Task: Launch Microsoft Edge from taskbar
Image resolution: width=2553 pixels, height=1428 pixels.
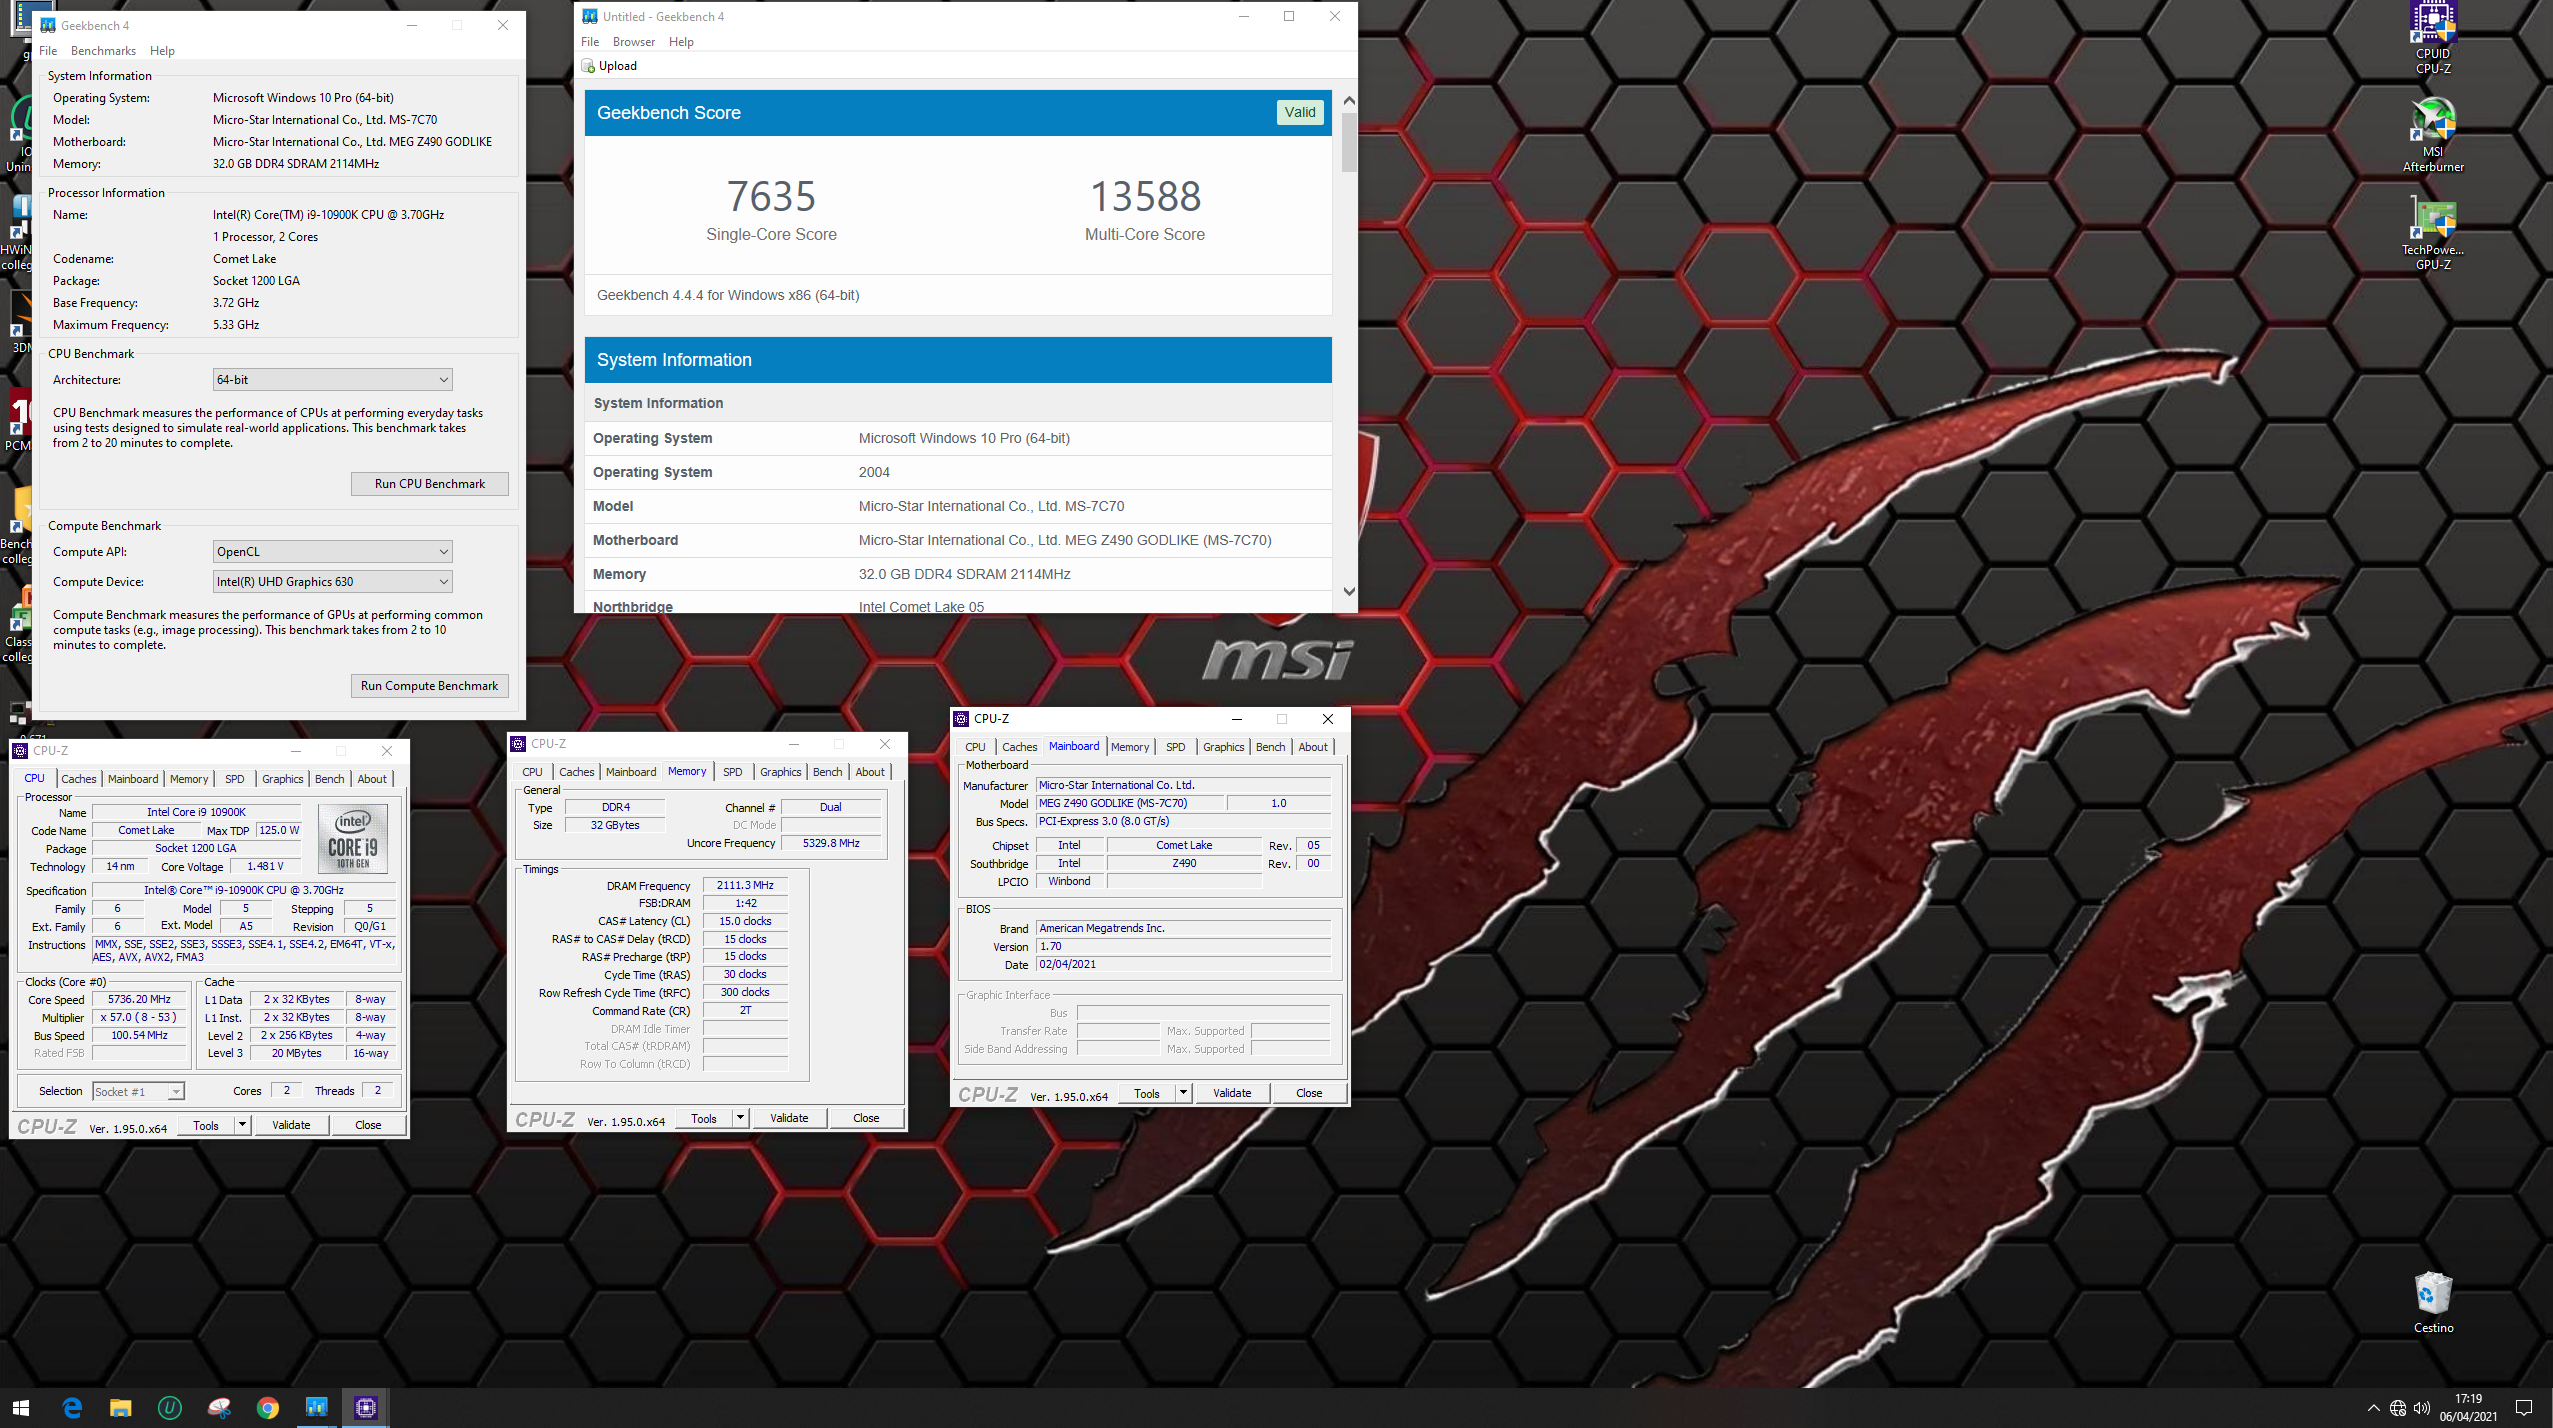Action: pyautogui.click(x=72, y=1408)
